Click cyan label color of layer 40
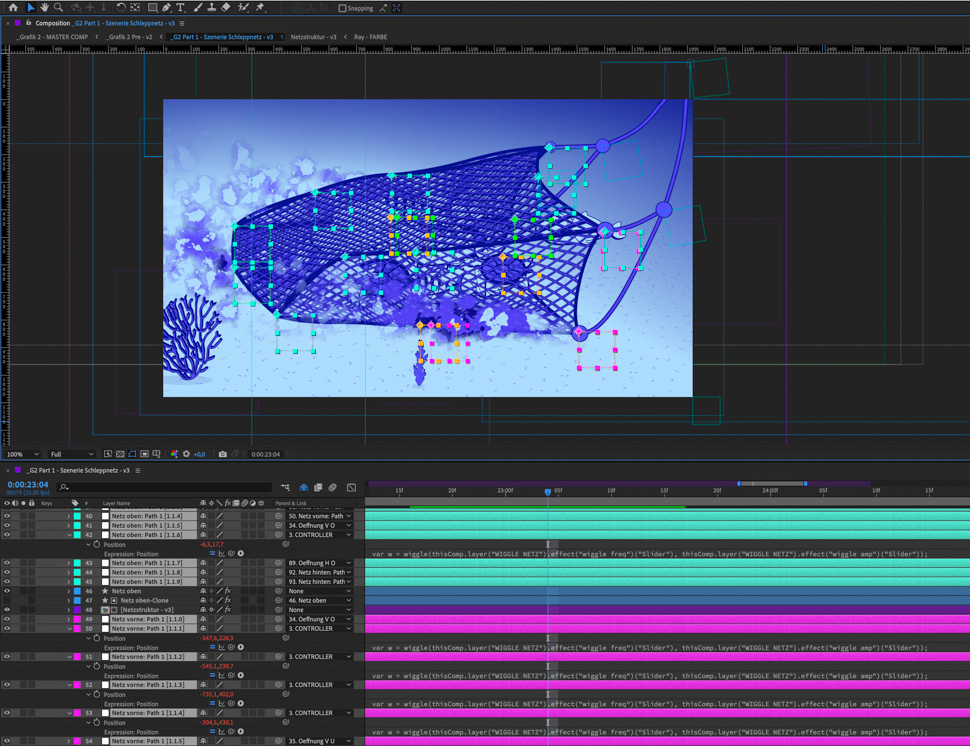Image resolution: width=970 pixels, height=746 pixels. [x=77, y=516]
